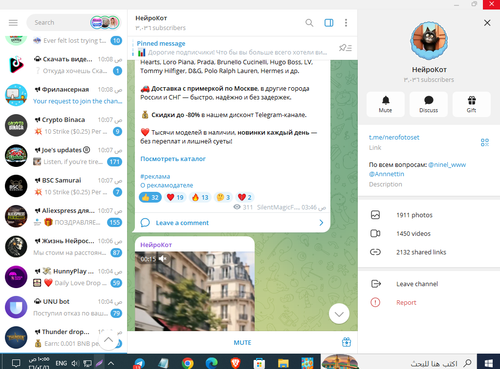Open Joe's updates channel
The image size is (500, 369).
coord(63,156)
